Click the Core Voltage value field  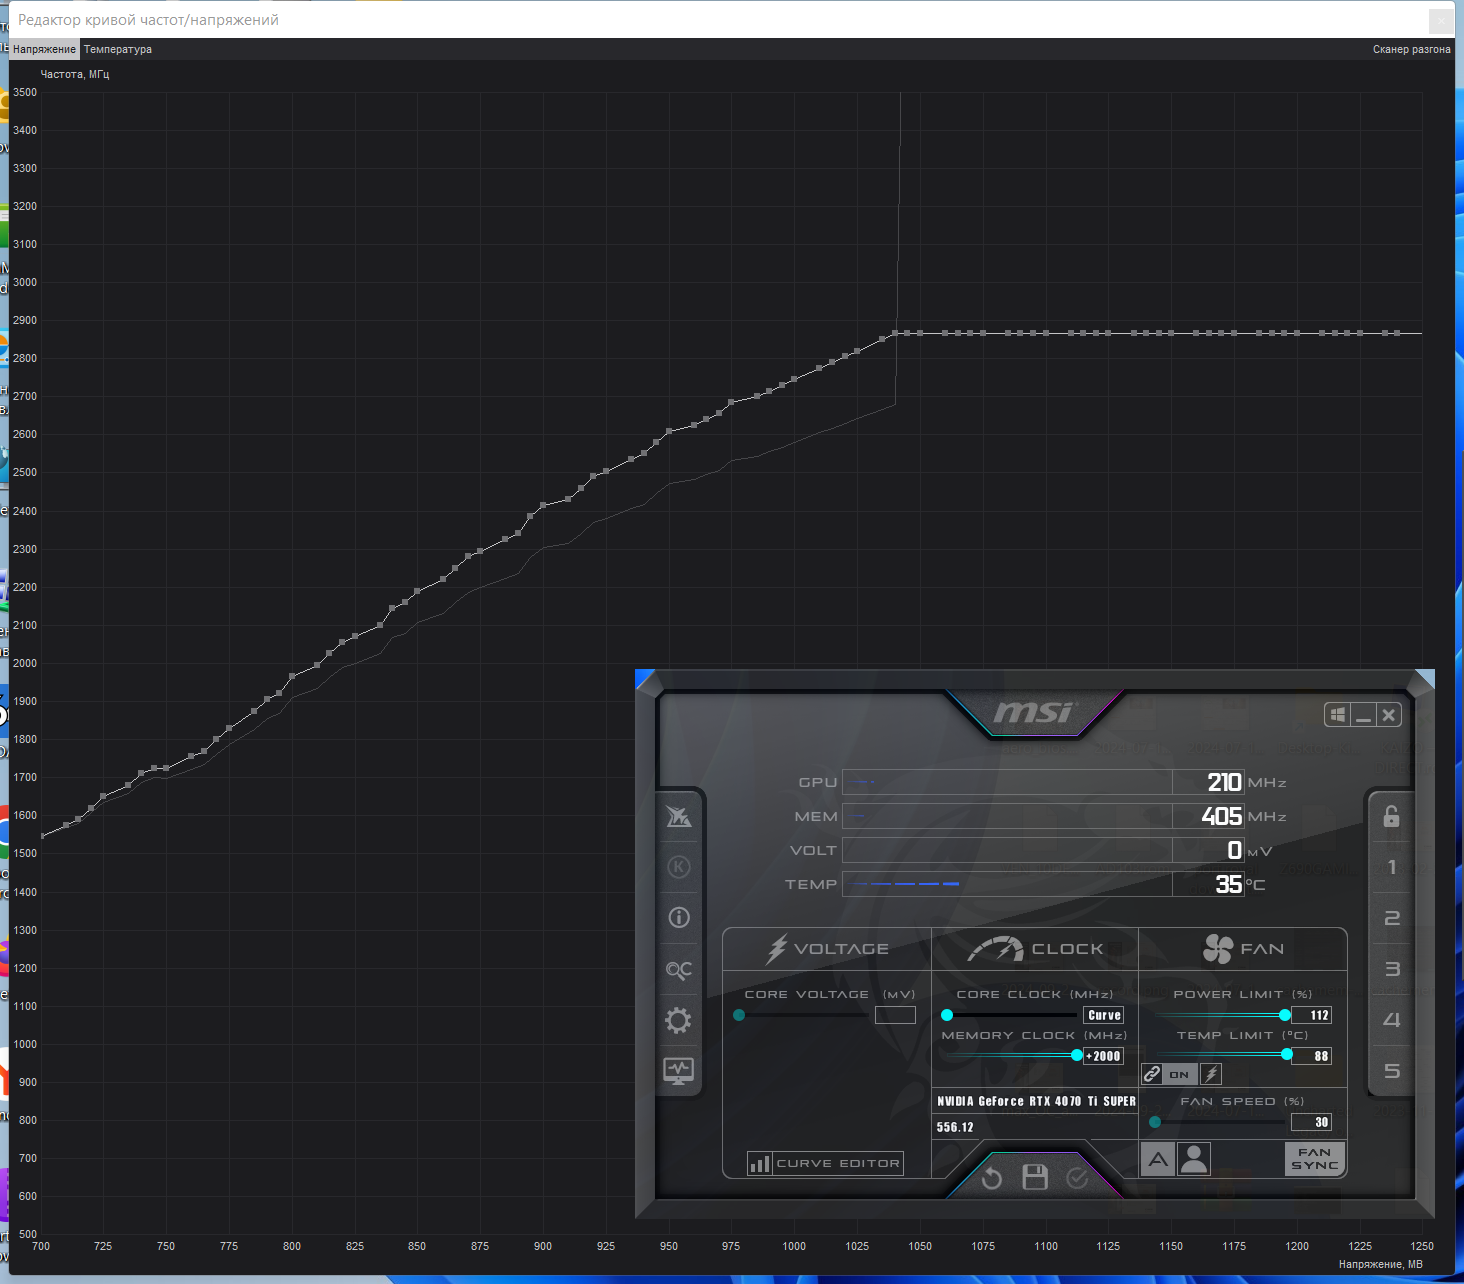(x=895, y=1015)
